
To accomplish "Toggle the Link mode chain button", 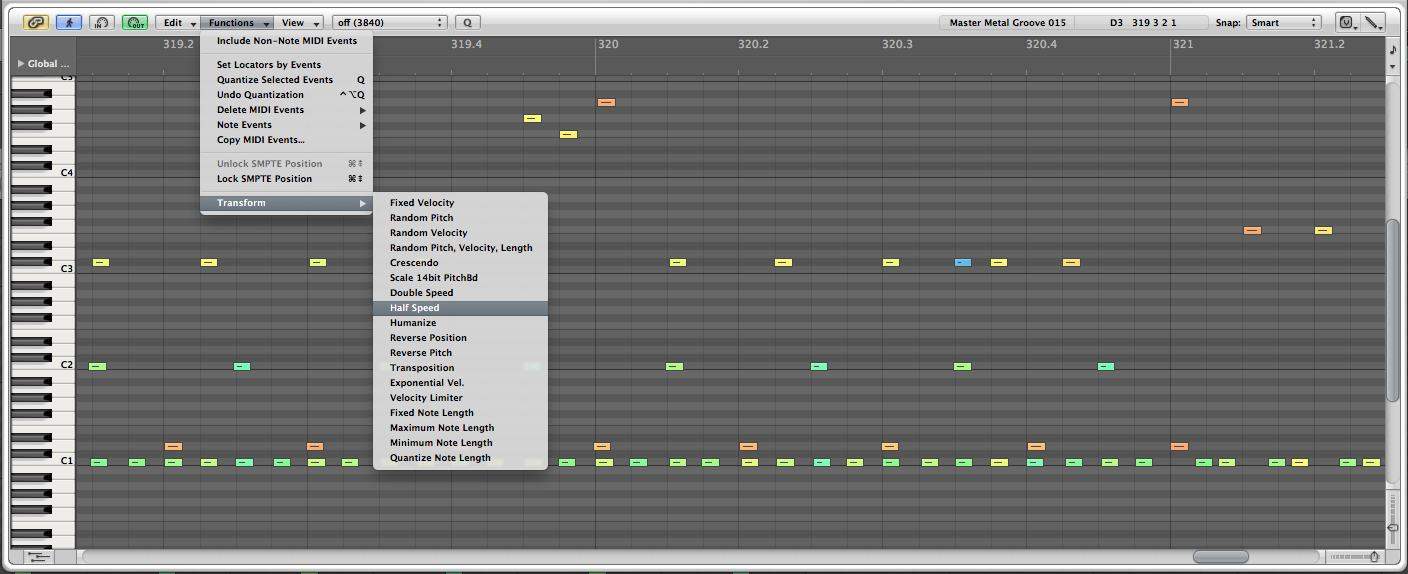I will 36,22.
